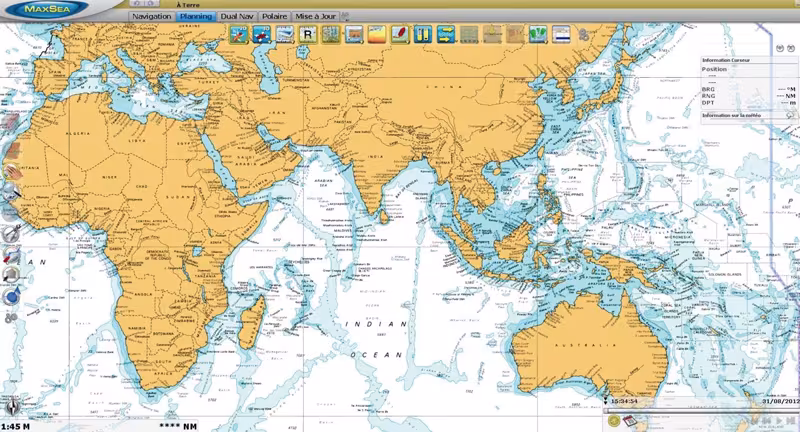Click the MaxSea logo
This screenshot has height=432, width=800.
[47, 9]
